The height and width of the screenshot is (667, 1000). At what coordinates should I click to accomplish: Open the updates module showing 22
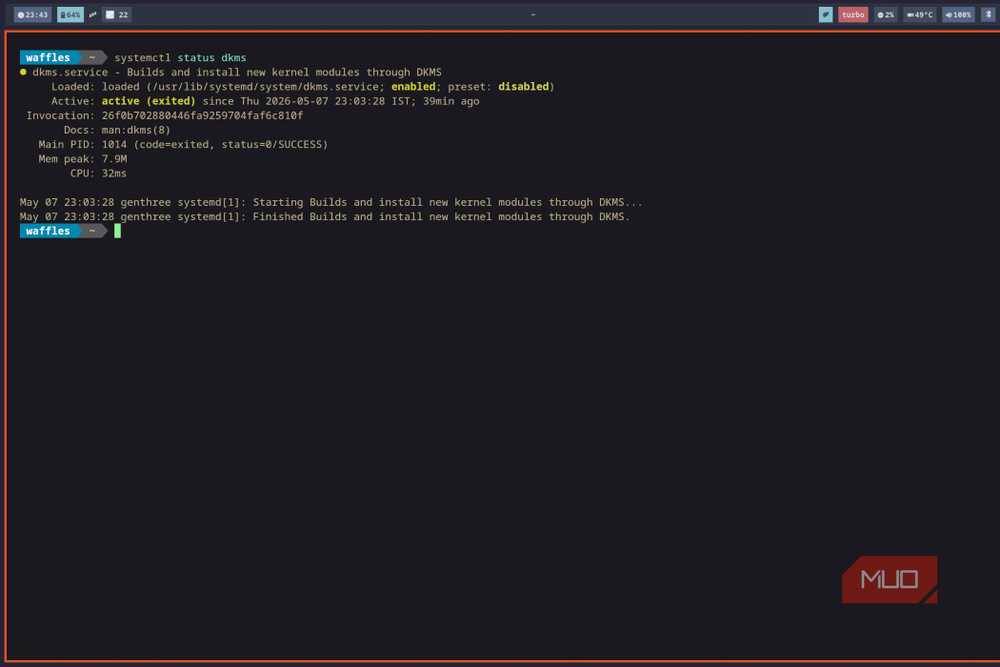pos(117,15)
